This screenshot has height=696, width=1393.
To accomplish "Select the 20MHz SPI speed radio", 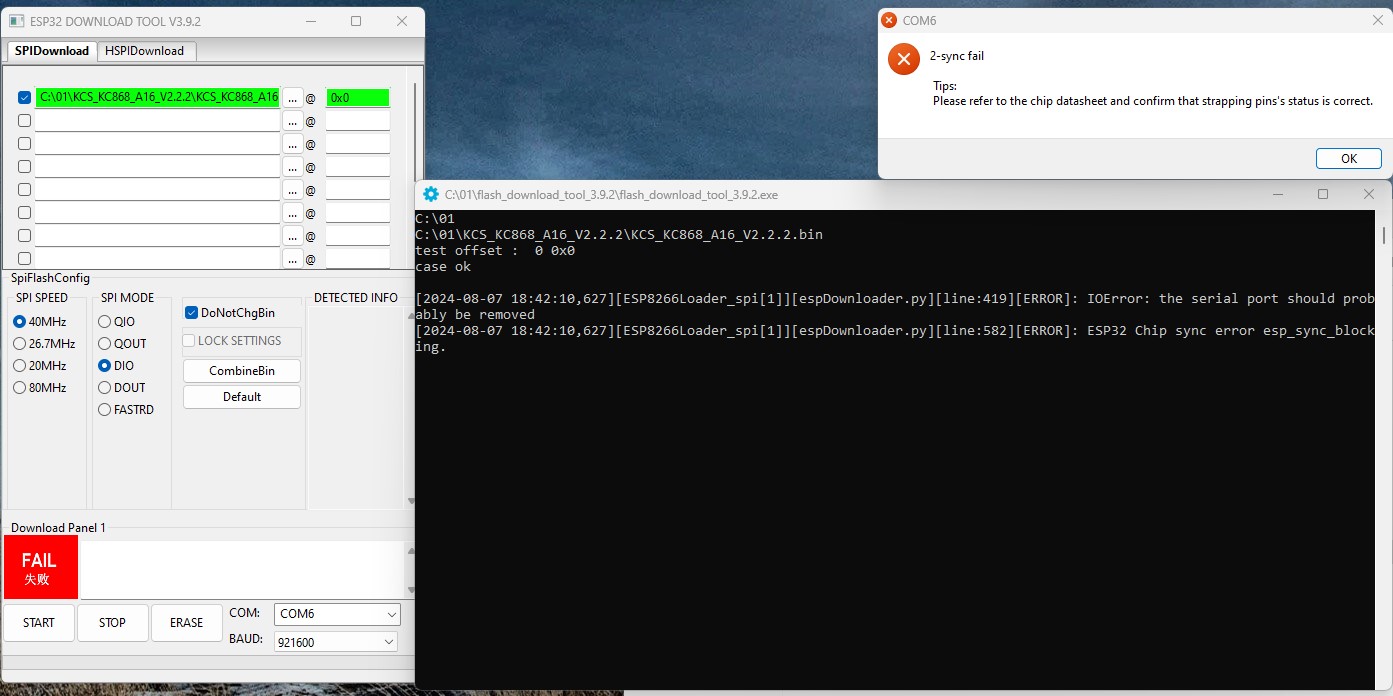I will click(x=40, y=366).
